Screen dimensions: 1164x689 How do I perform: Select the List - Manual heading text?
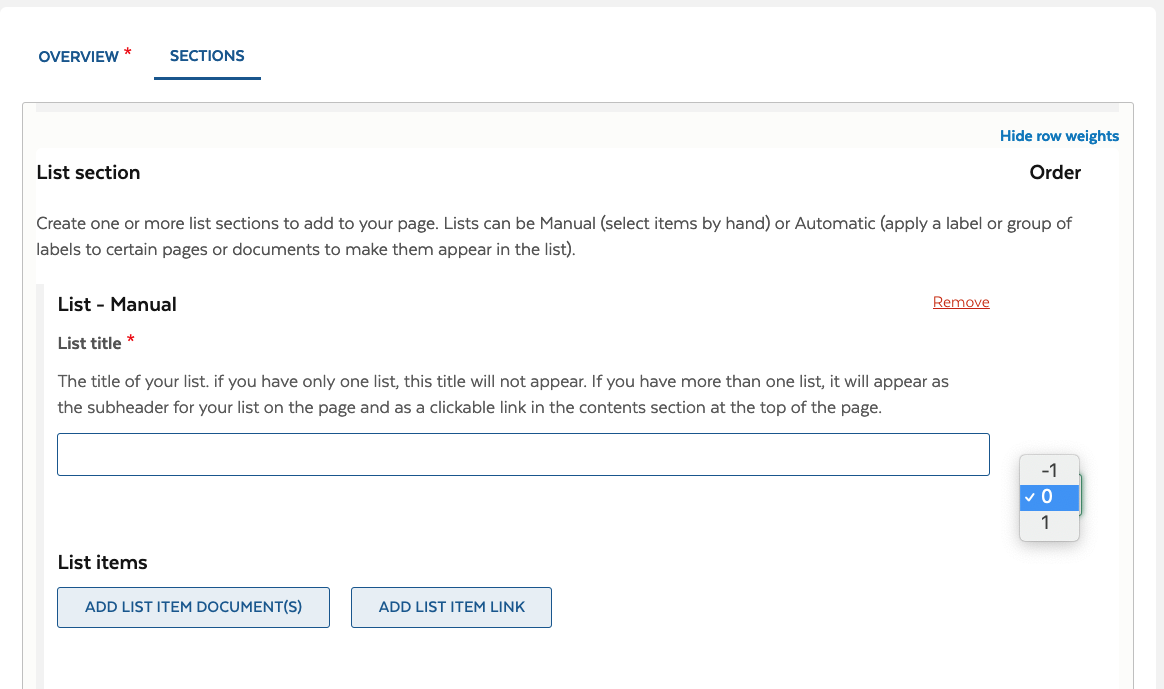(117, 304)
